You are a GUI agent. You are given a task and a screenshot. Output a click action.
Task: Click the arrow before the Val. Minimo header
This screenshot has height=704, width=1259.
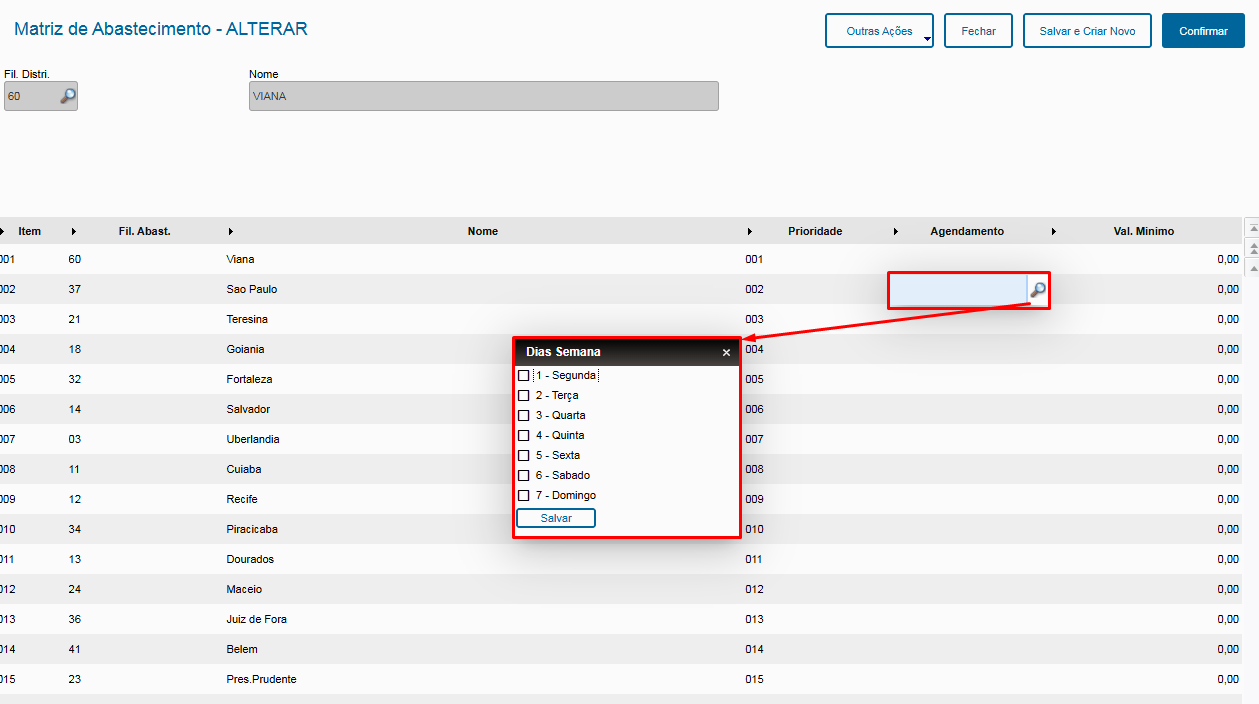(x=1054, y=232)
